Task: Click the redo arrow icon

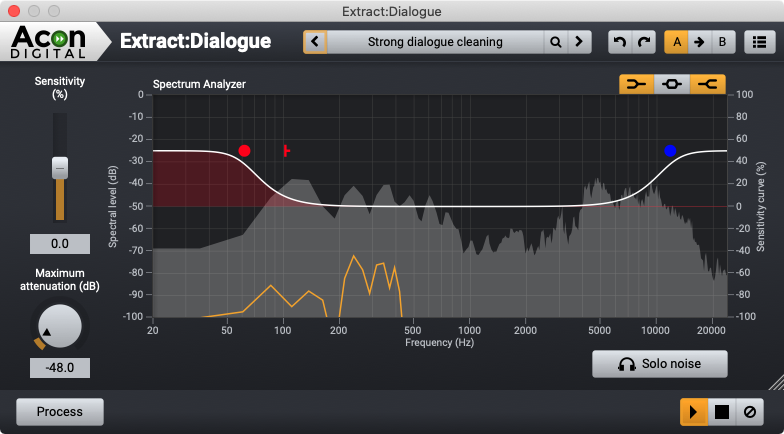Action: coord(644,42)
